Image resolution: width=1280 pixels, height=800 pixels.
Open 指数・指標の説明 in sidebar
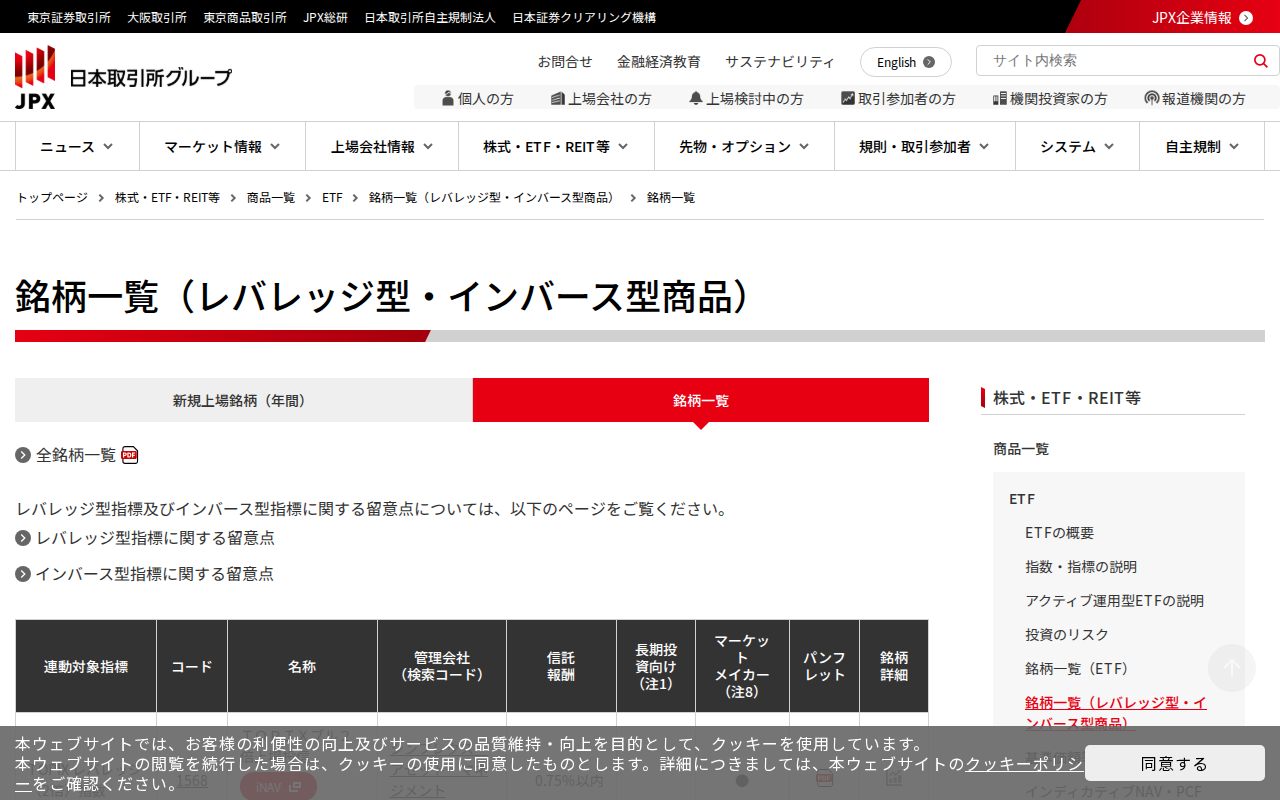click(x=1081, y=567)
